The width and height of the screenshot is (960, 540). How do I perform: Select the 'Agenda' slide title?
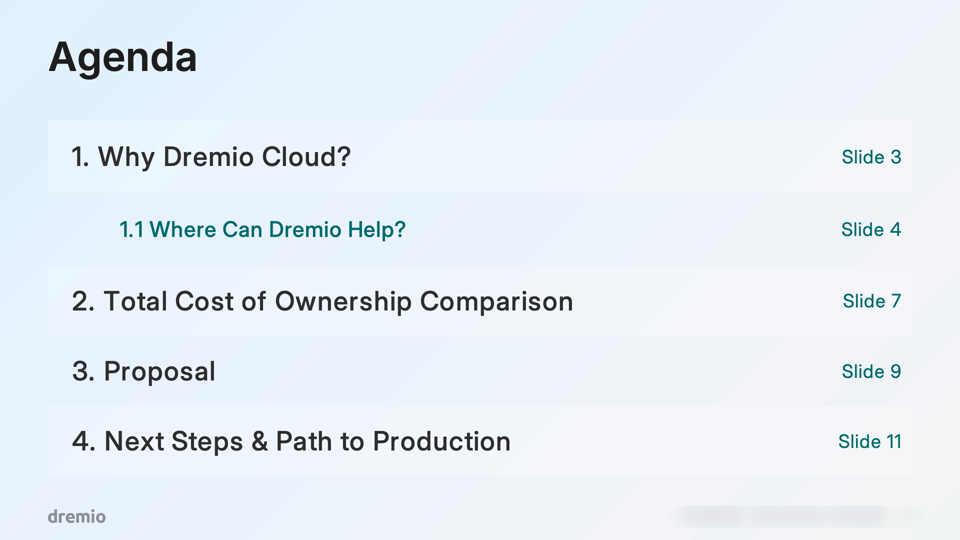pos(122,58)
